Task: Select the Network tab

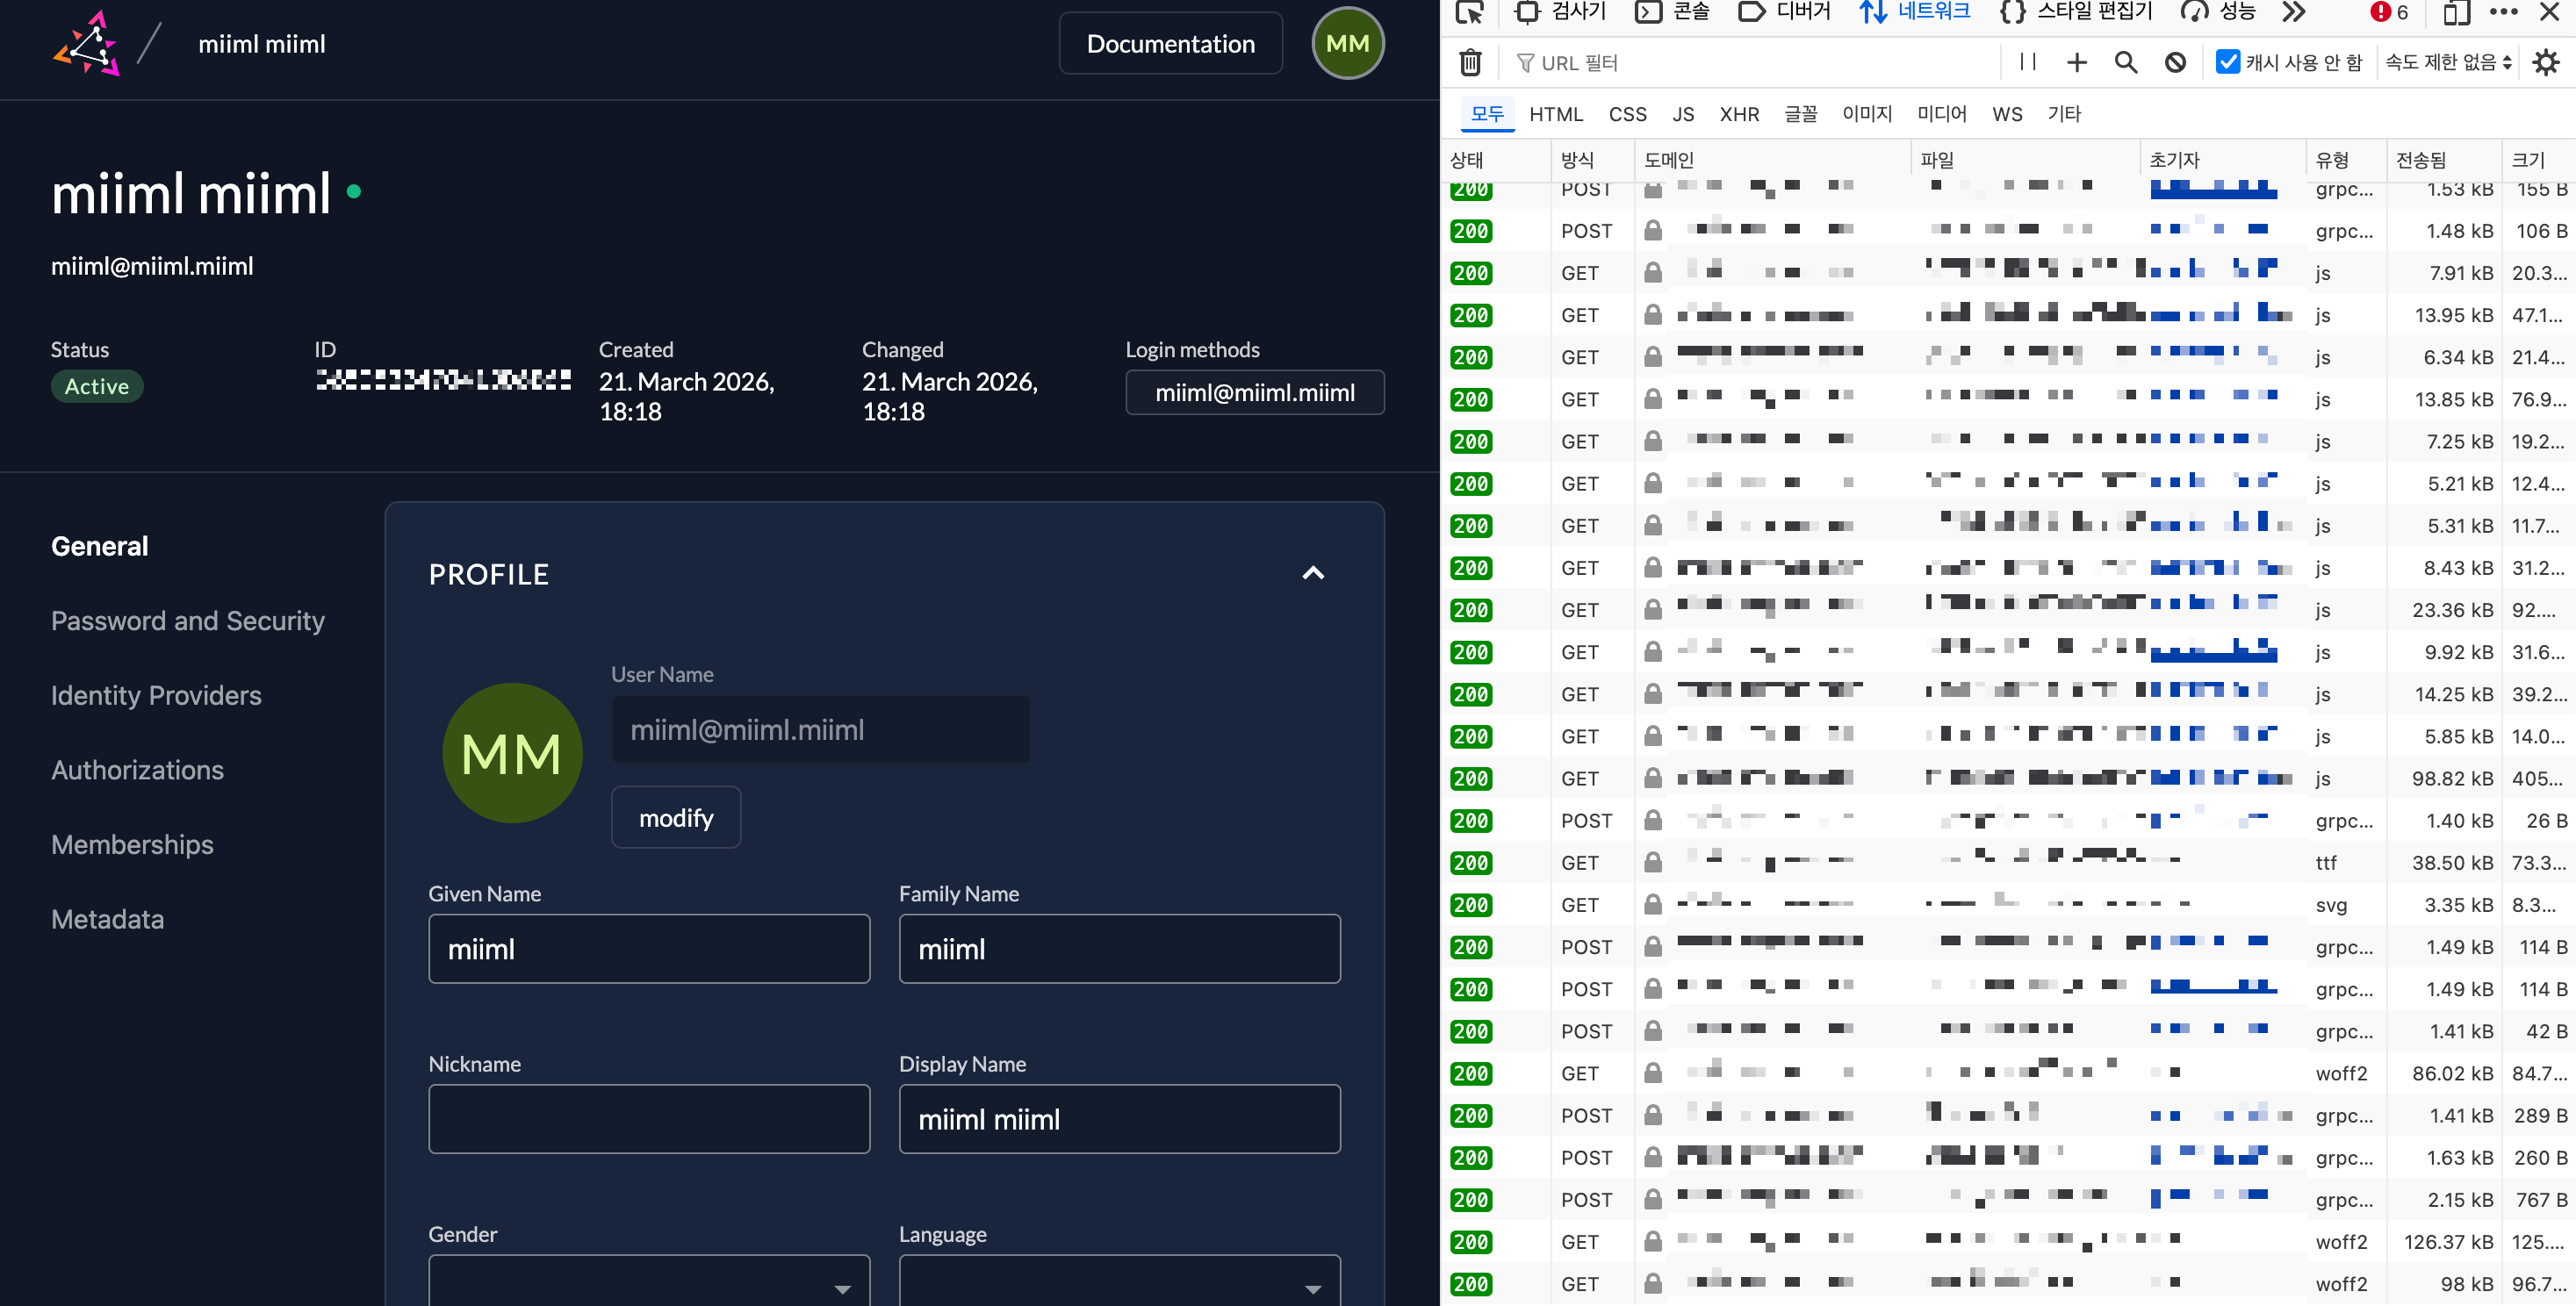Action: coord(1915,12)
